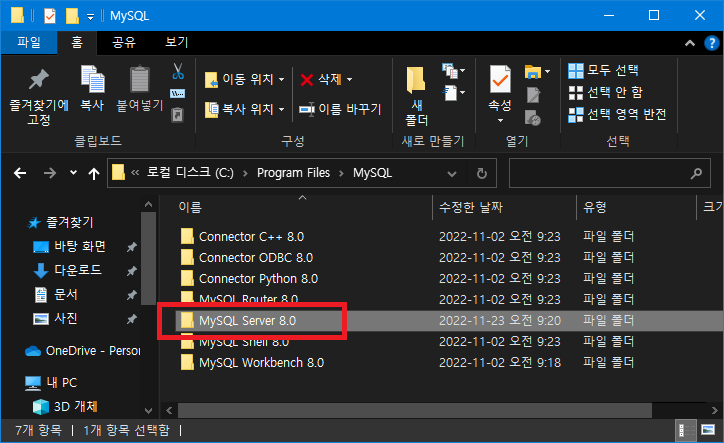Select the Connector C++ 8.0 folder
Image resolution: width=724 pixels, height=443 pixels.
click(x=251, y=237)
